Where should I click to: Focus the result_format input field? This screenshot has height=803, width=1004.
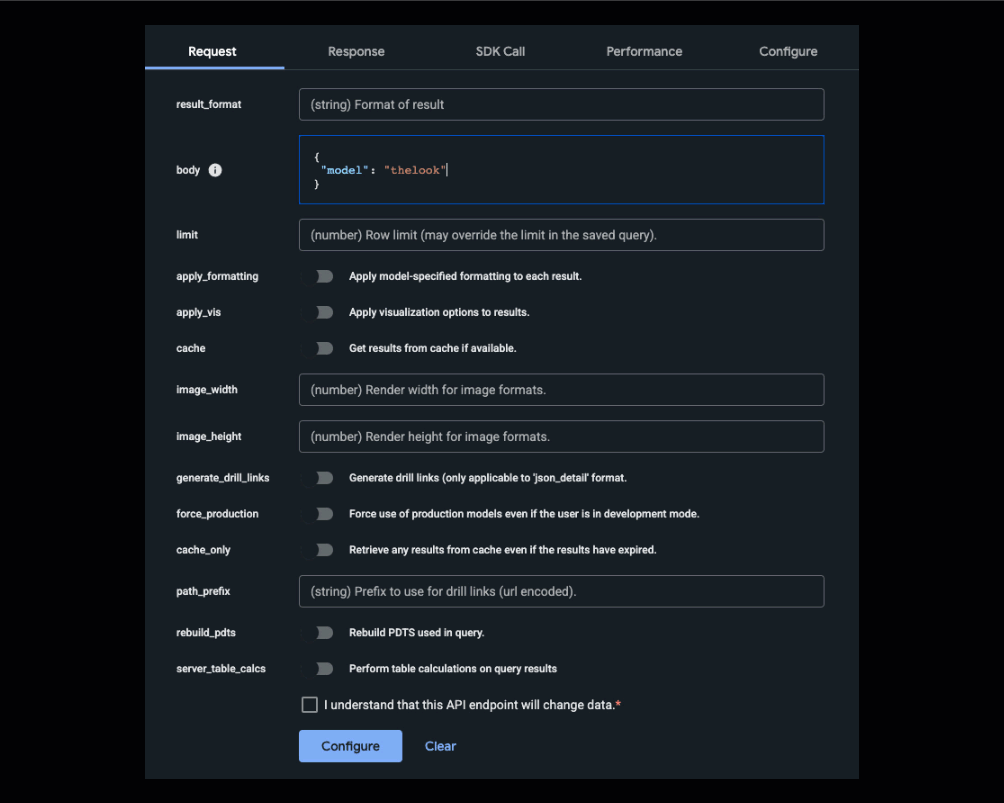[x=562, y=104]
